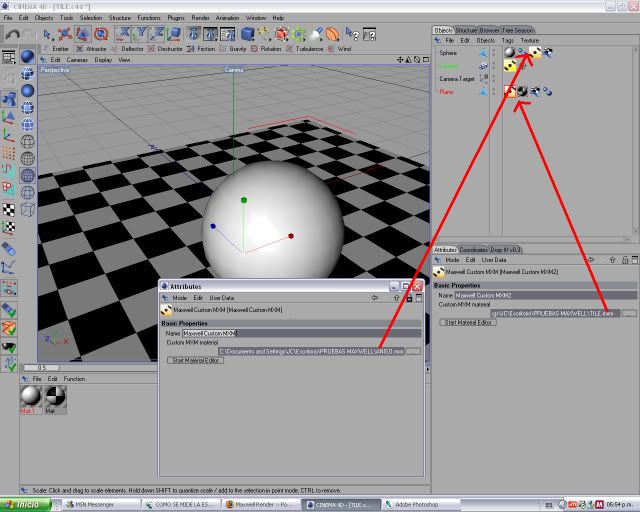Select the Texture Axis tool icon
The width and height of the screenshot is (640, 512).
[x=9, y=228]
